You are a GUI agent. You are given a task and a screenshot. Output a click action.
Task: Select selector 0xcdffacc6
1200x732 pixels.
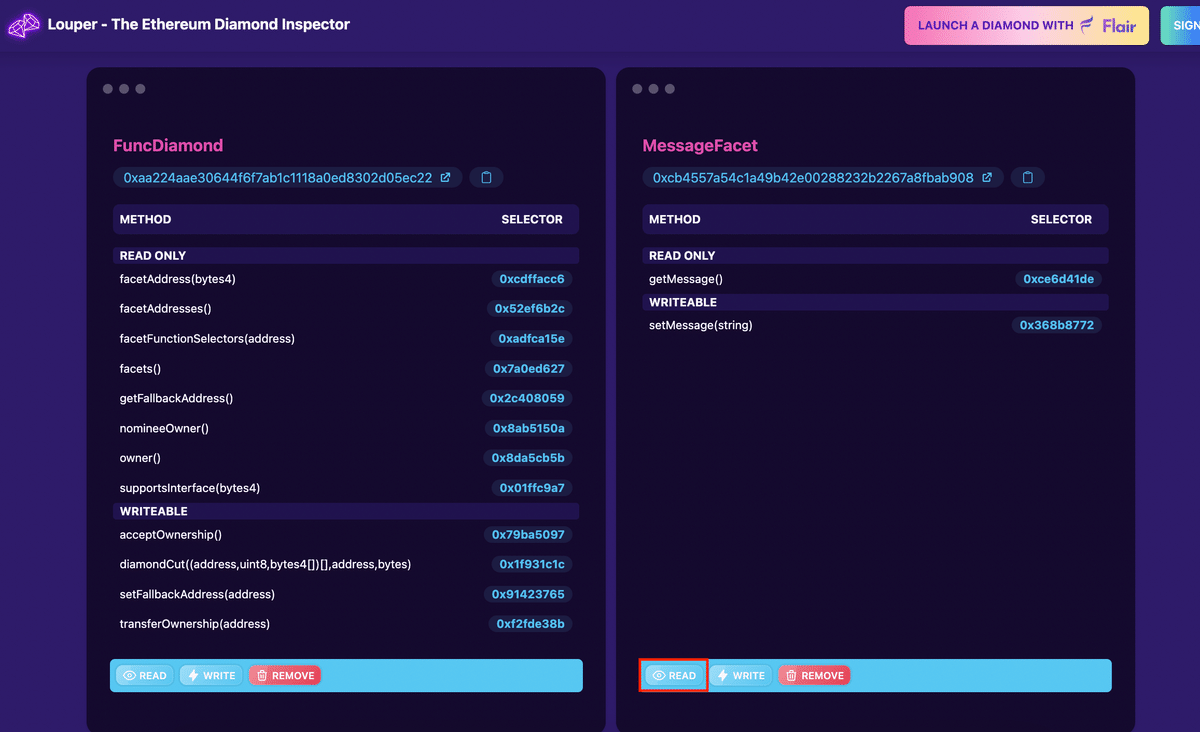[532, 279]
